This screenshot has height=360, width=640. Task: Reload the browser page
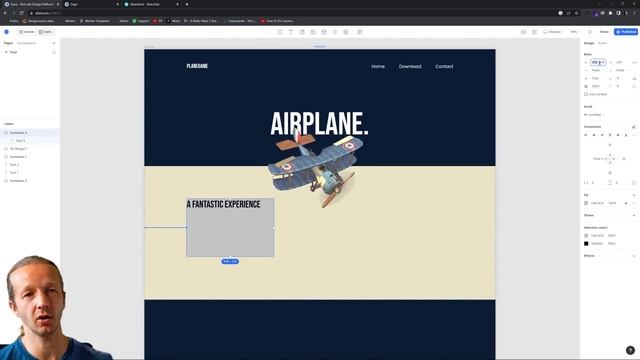(22, 13)
